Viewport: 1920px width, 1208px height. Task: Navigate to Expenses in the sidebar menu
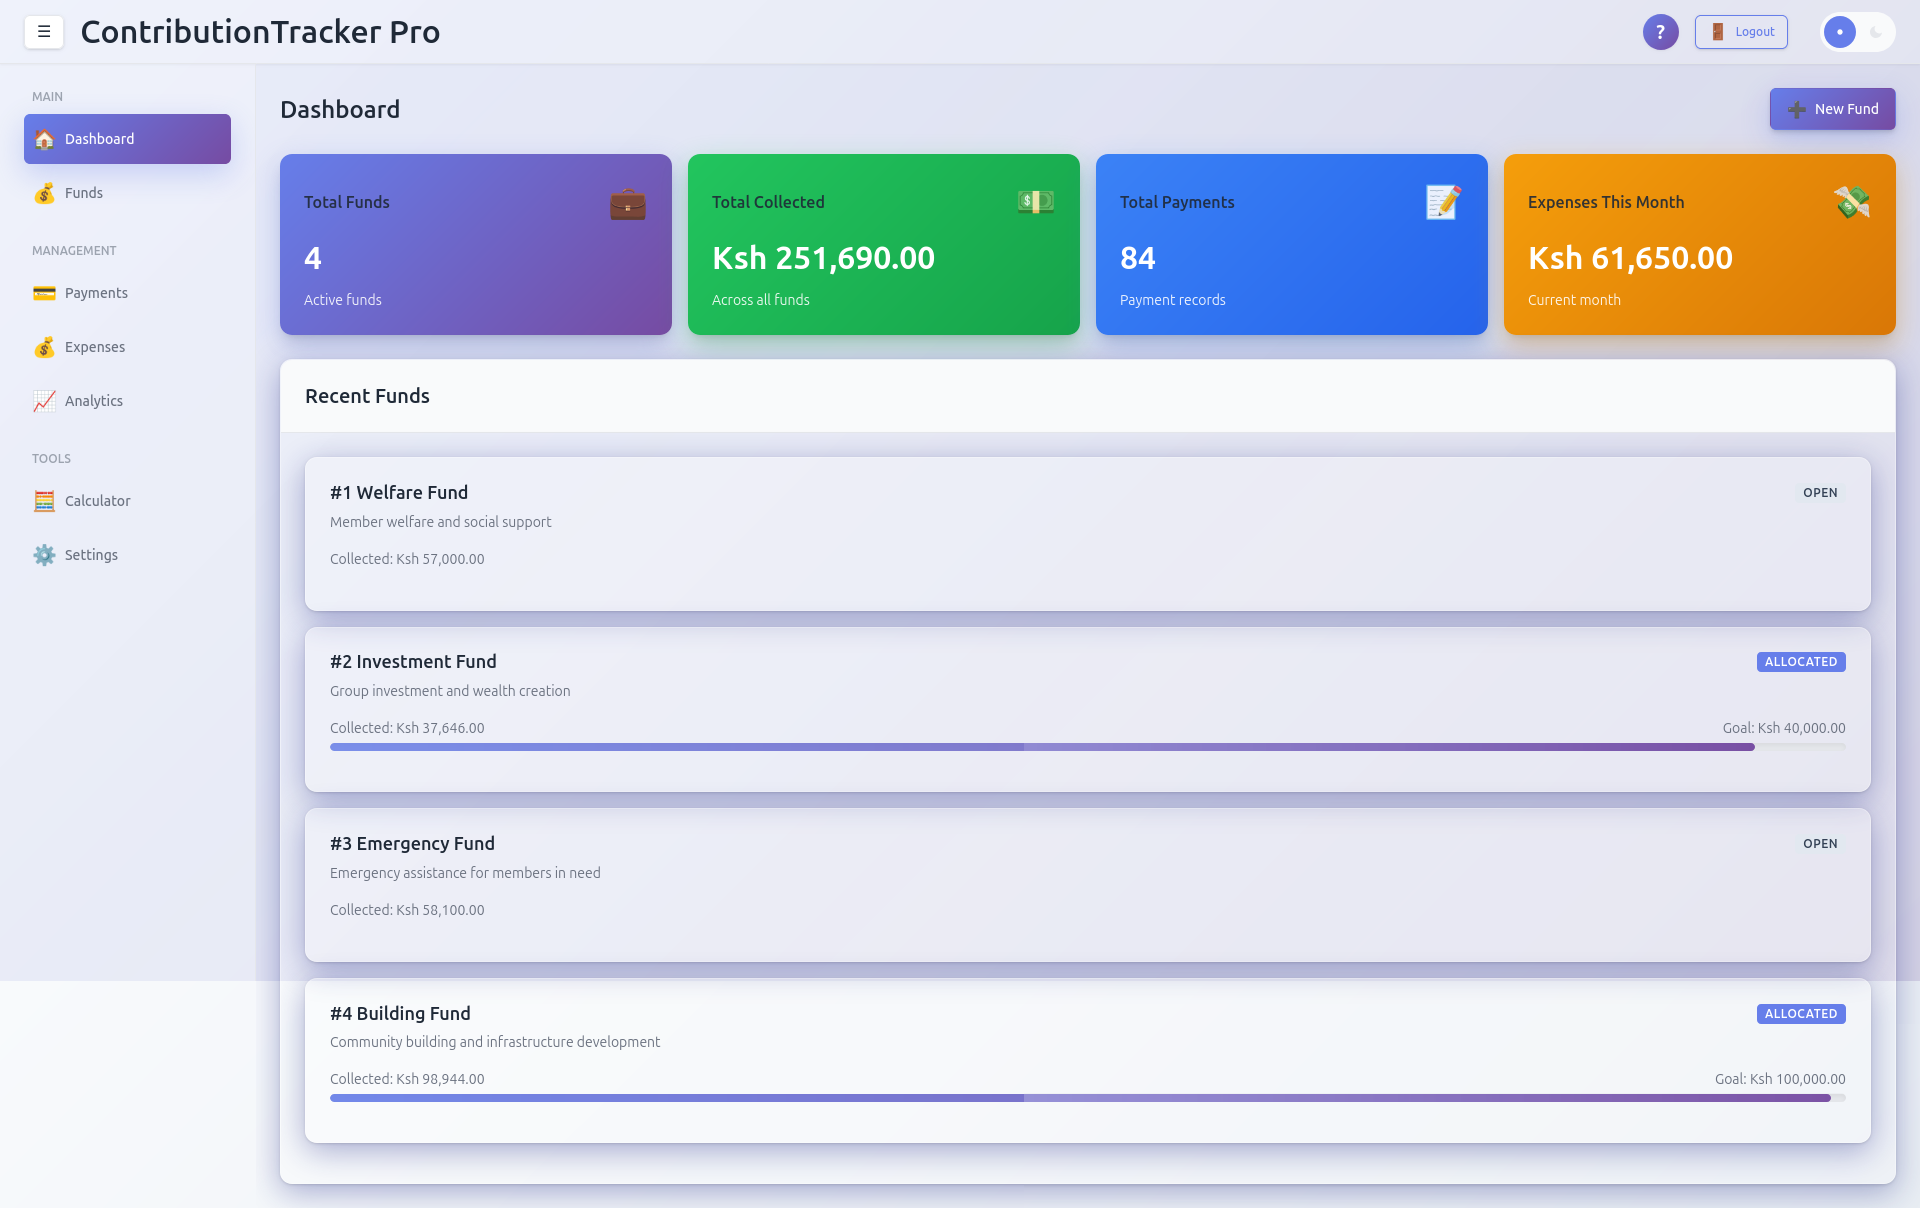(x=94, y=347)
